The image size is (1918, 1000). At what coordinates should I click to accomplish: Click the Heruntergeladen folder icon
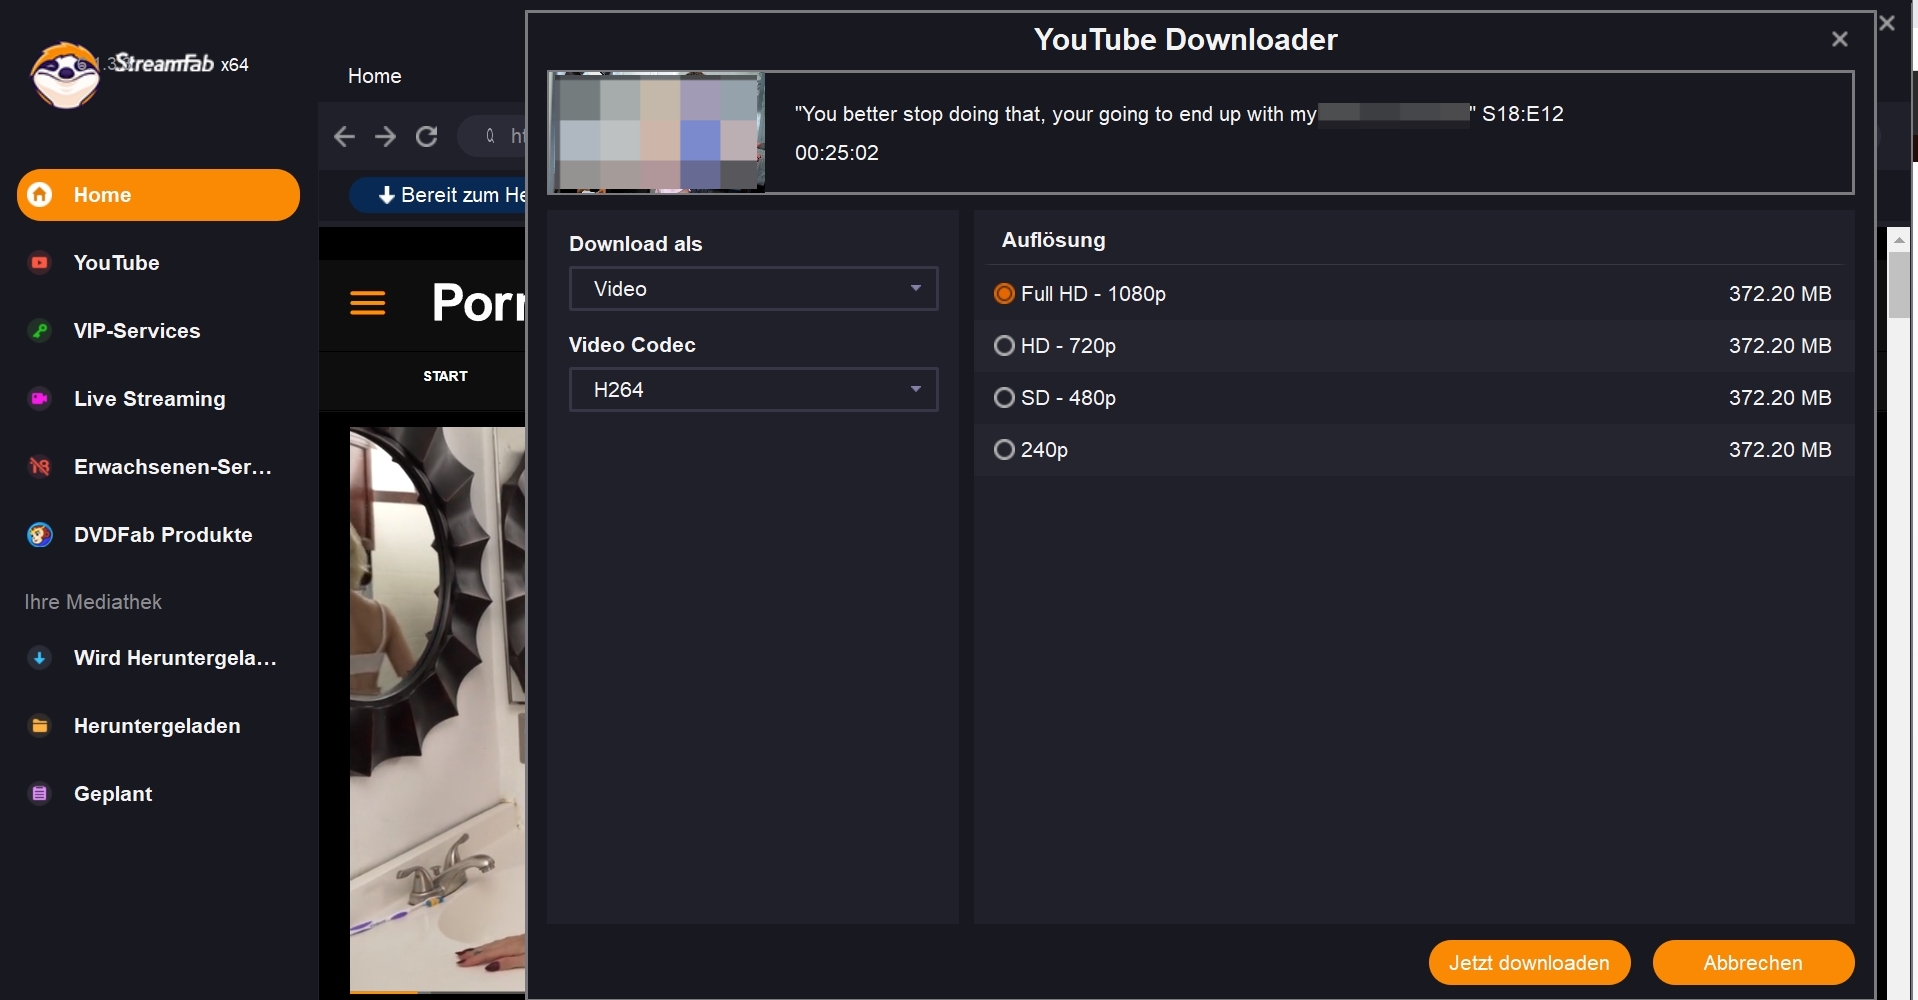tap(40, 726)
